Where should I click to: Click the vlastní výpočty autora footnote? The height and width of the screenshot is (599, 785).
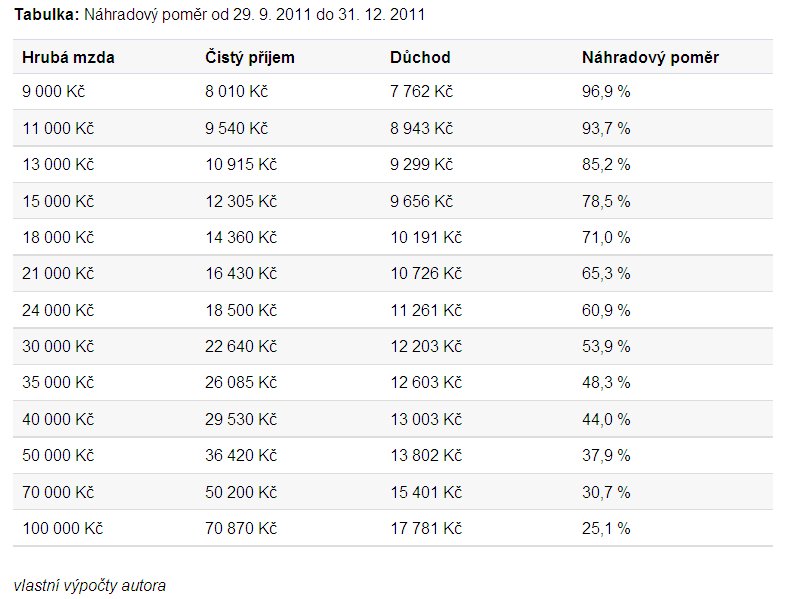[x=89, y=585]
